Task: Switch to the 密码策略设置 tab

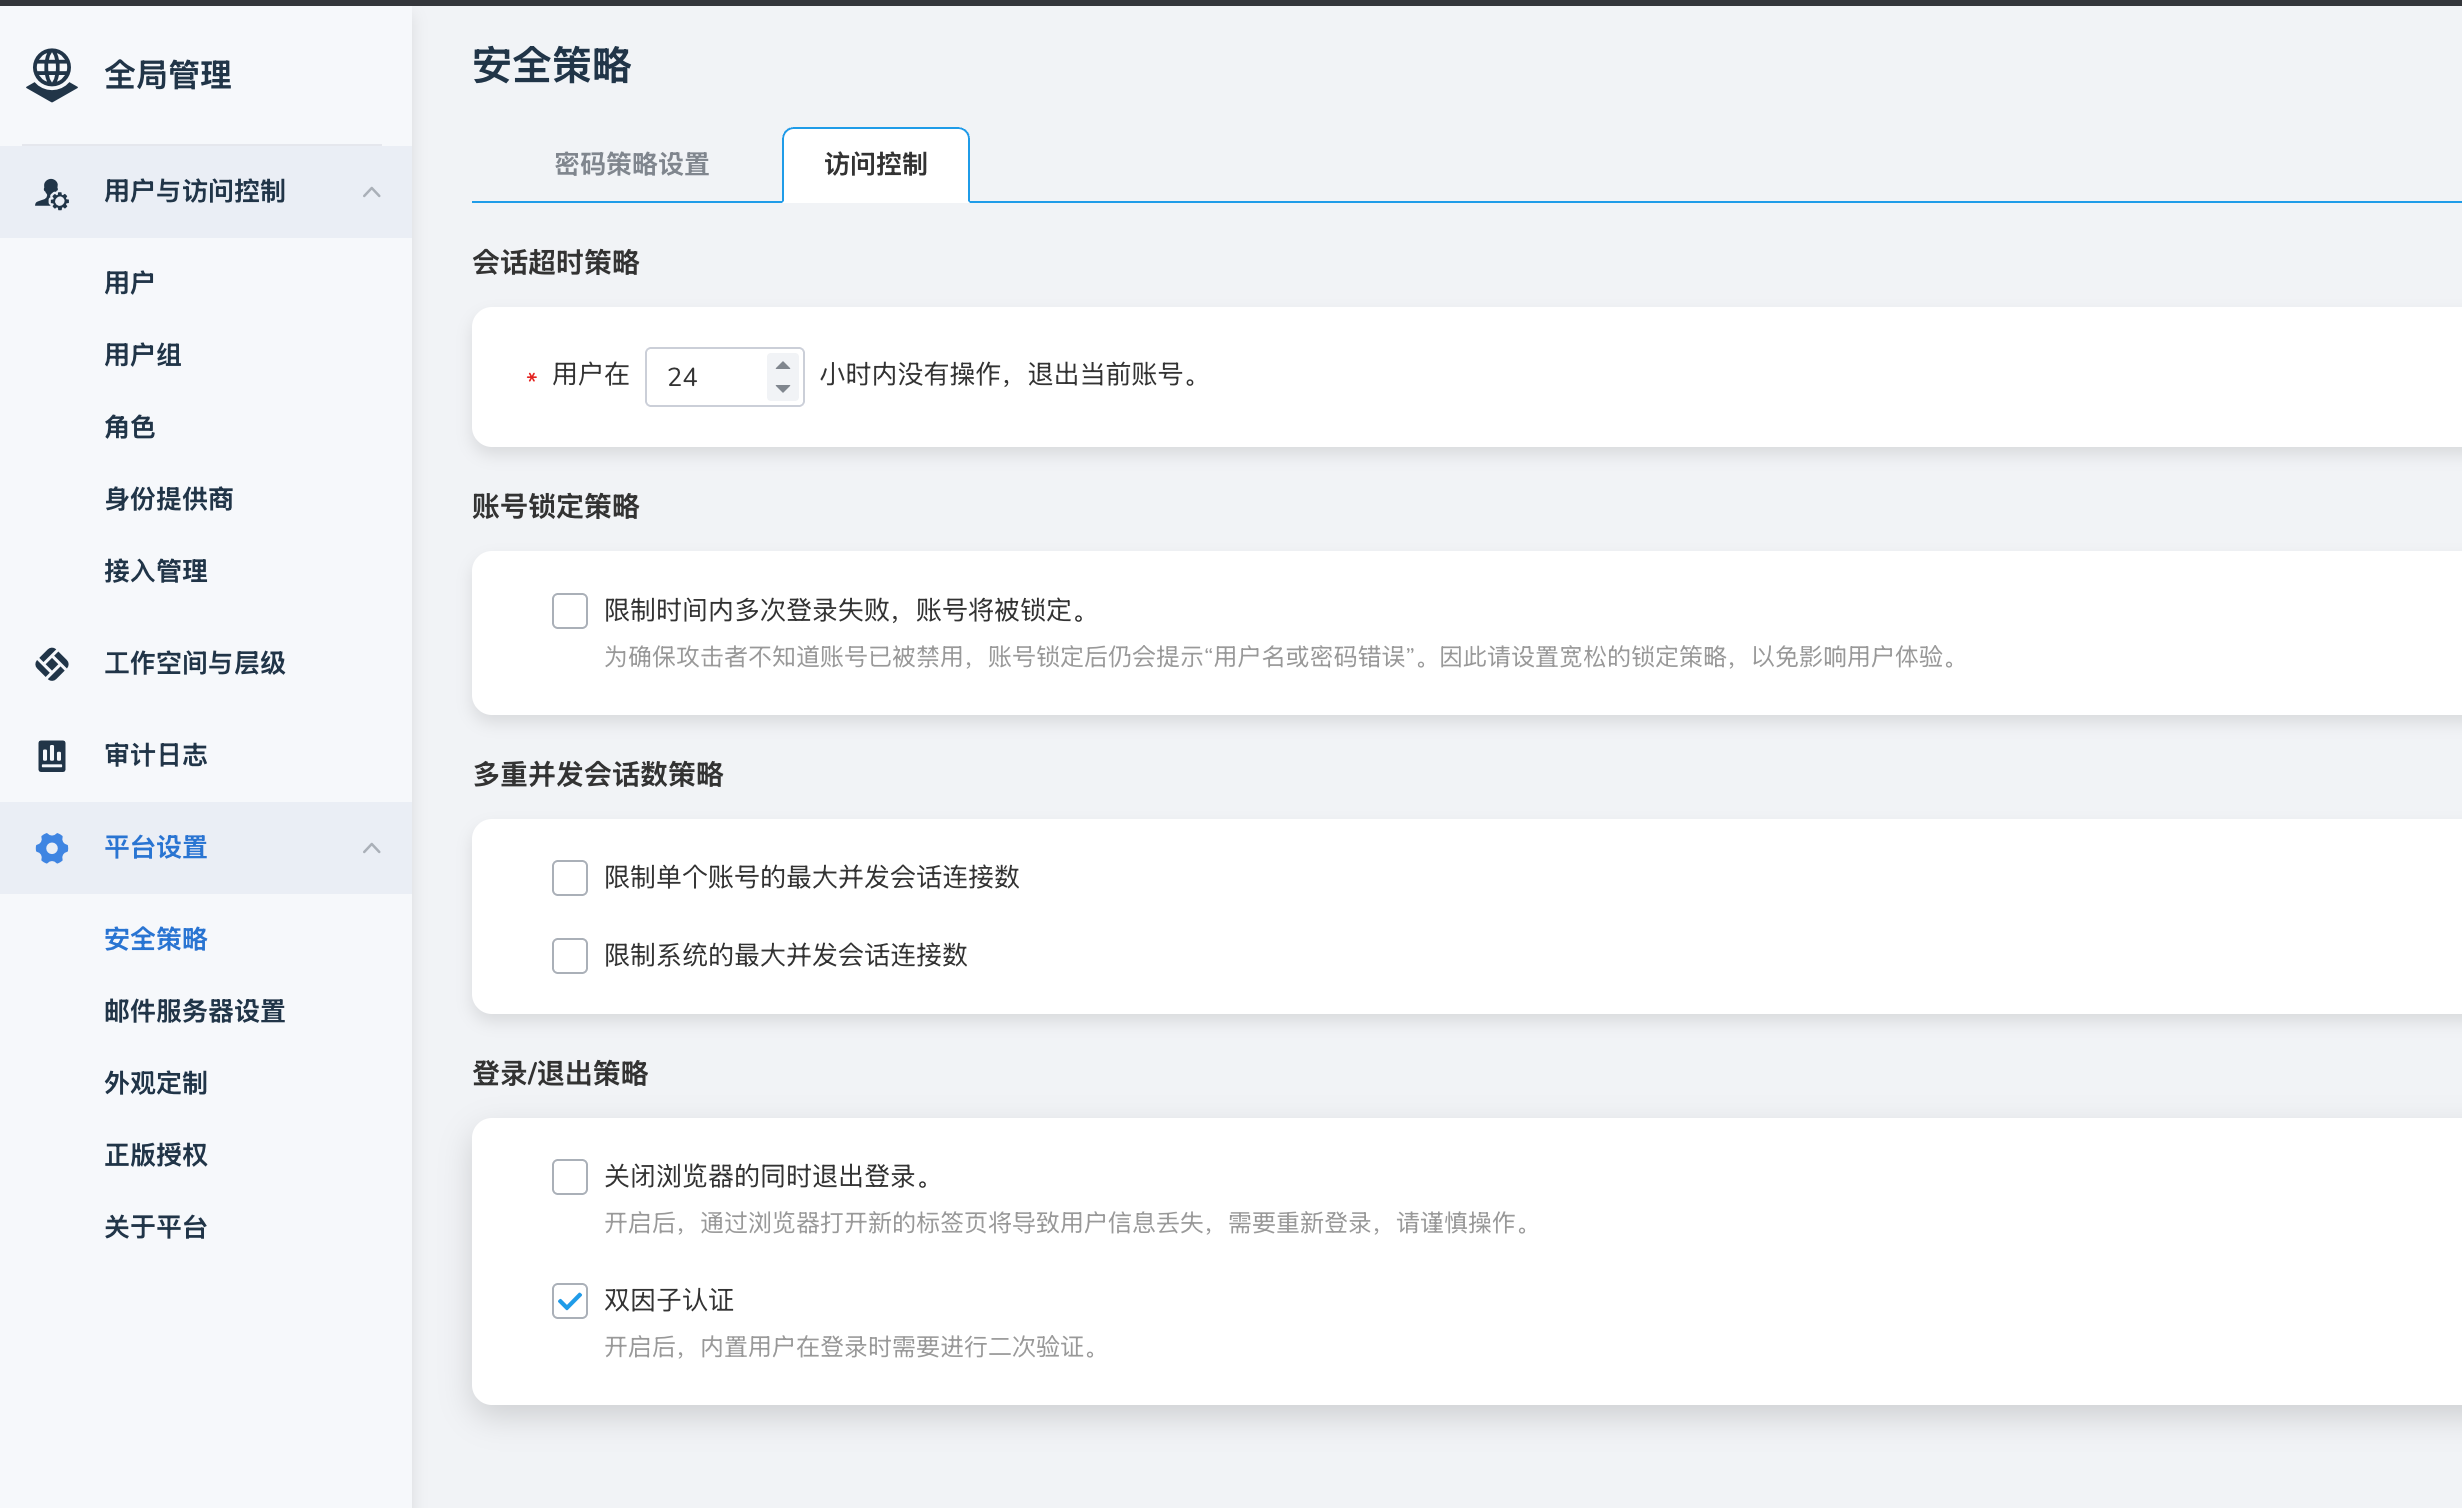Action: [x=631, y=165]
